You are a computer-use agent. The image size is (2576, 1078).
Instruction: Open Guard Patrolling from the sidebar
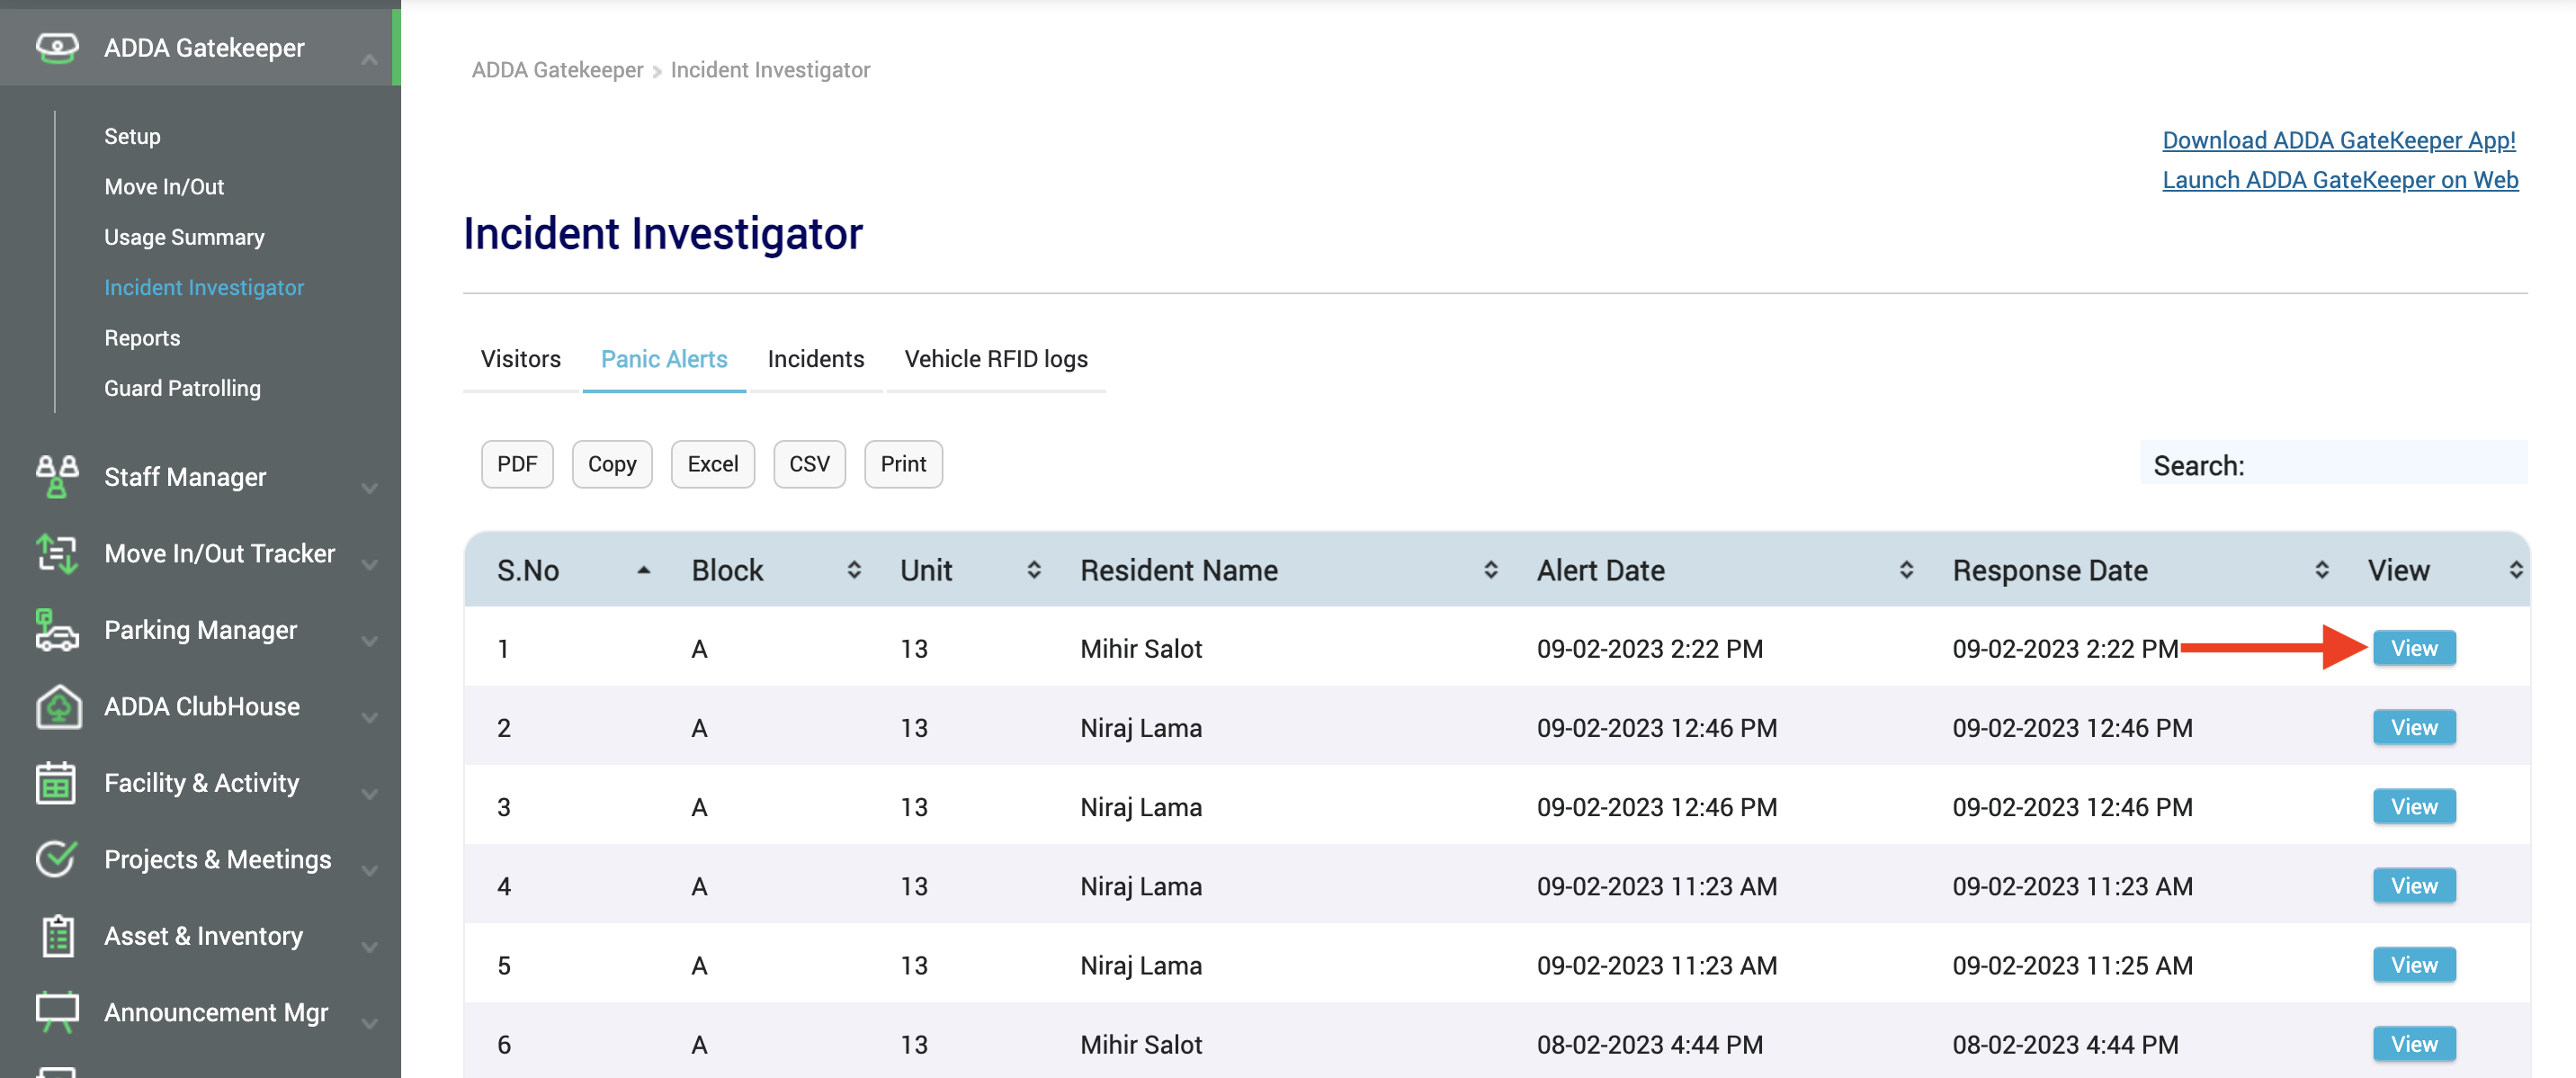[x=182, y=388]
